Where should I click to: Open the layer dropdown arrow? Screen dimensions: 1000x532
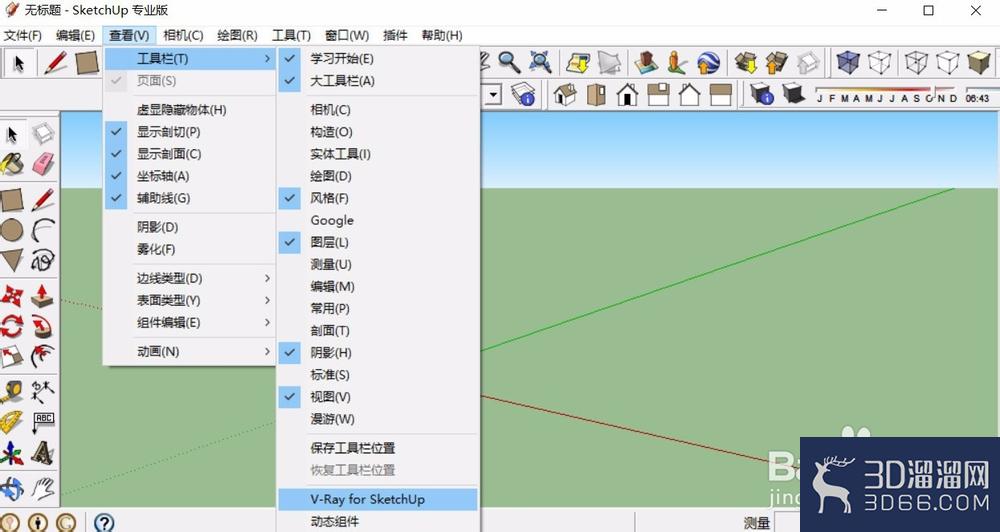pos(492,95)
